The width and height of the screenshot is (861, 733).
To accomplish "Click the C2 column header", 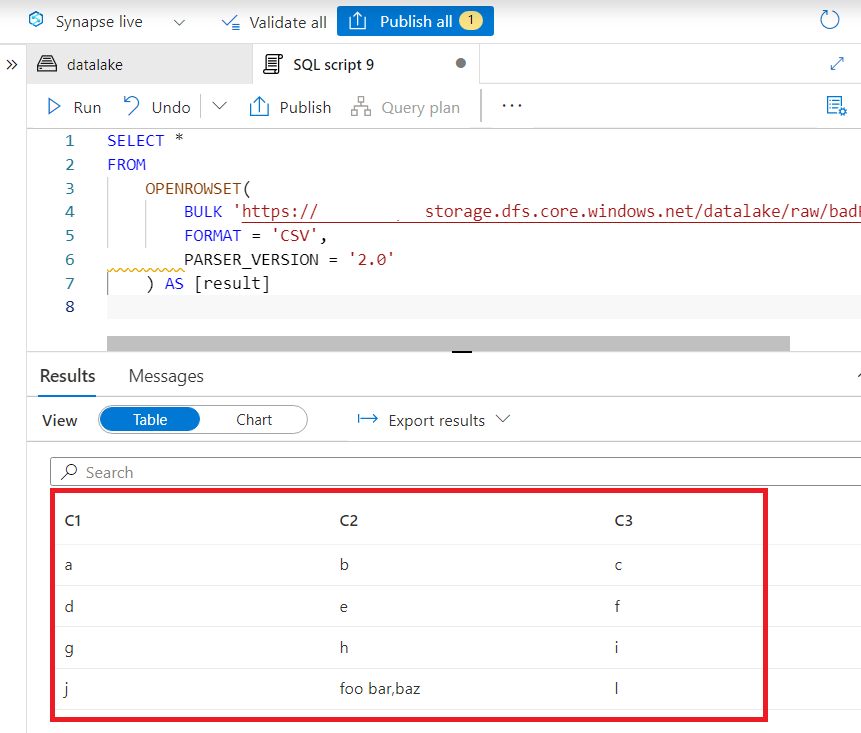I will 348,521.
